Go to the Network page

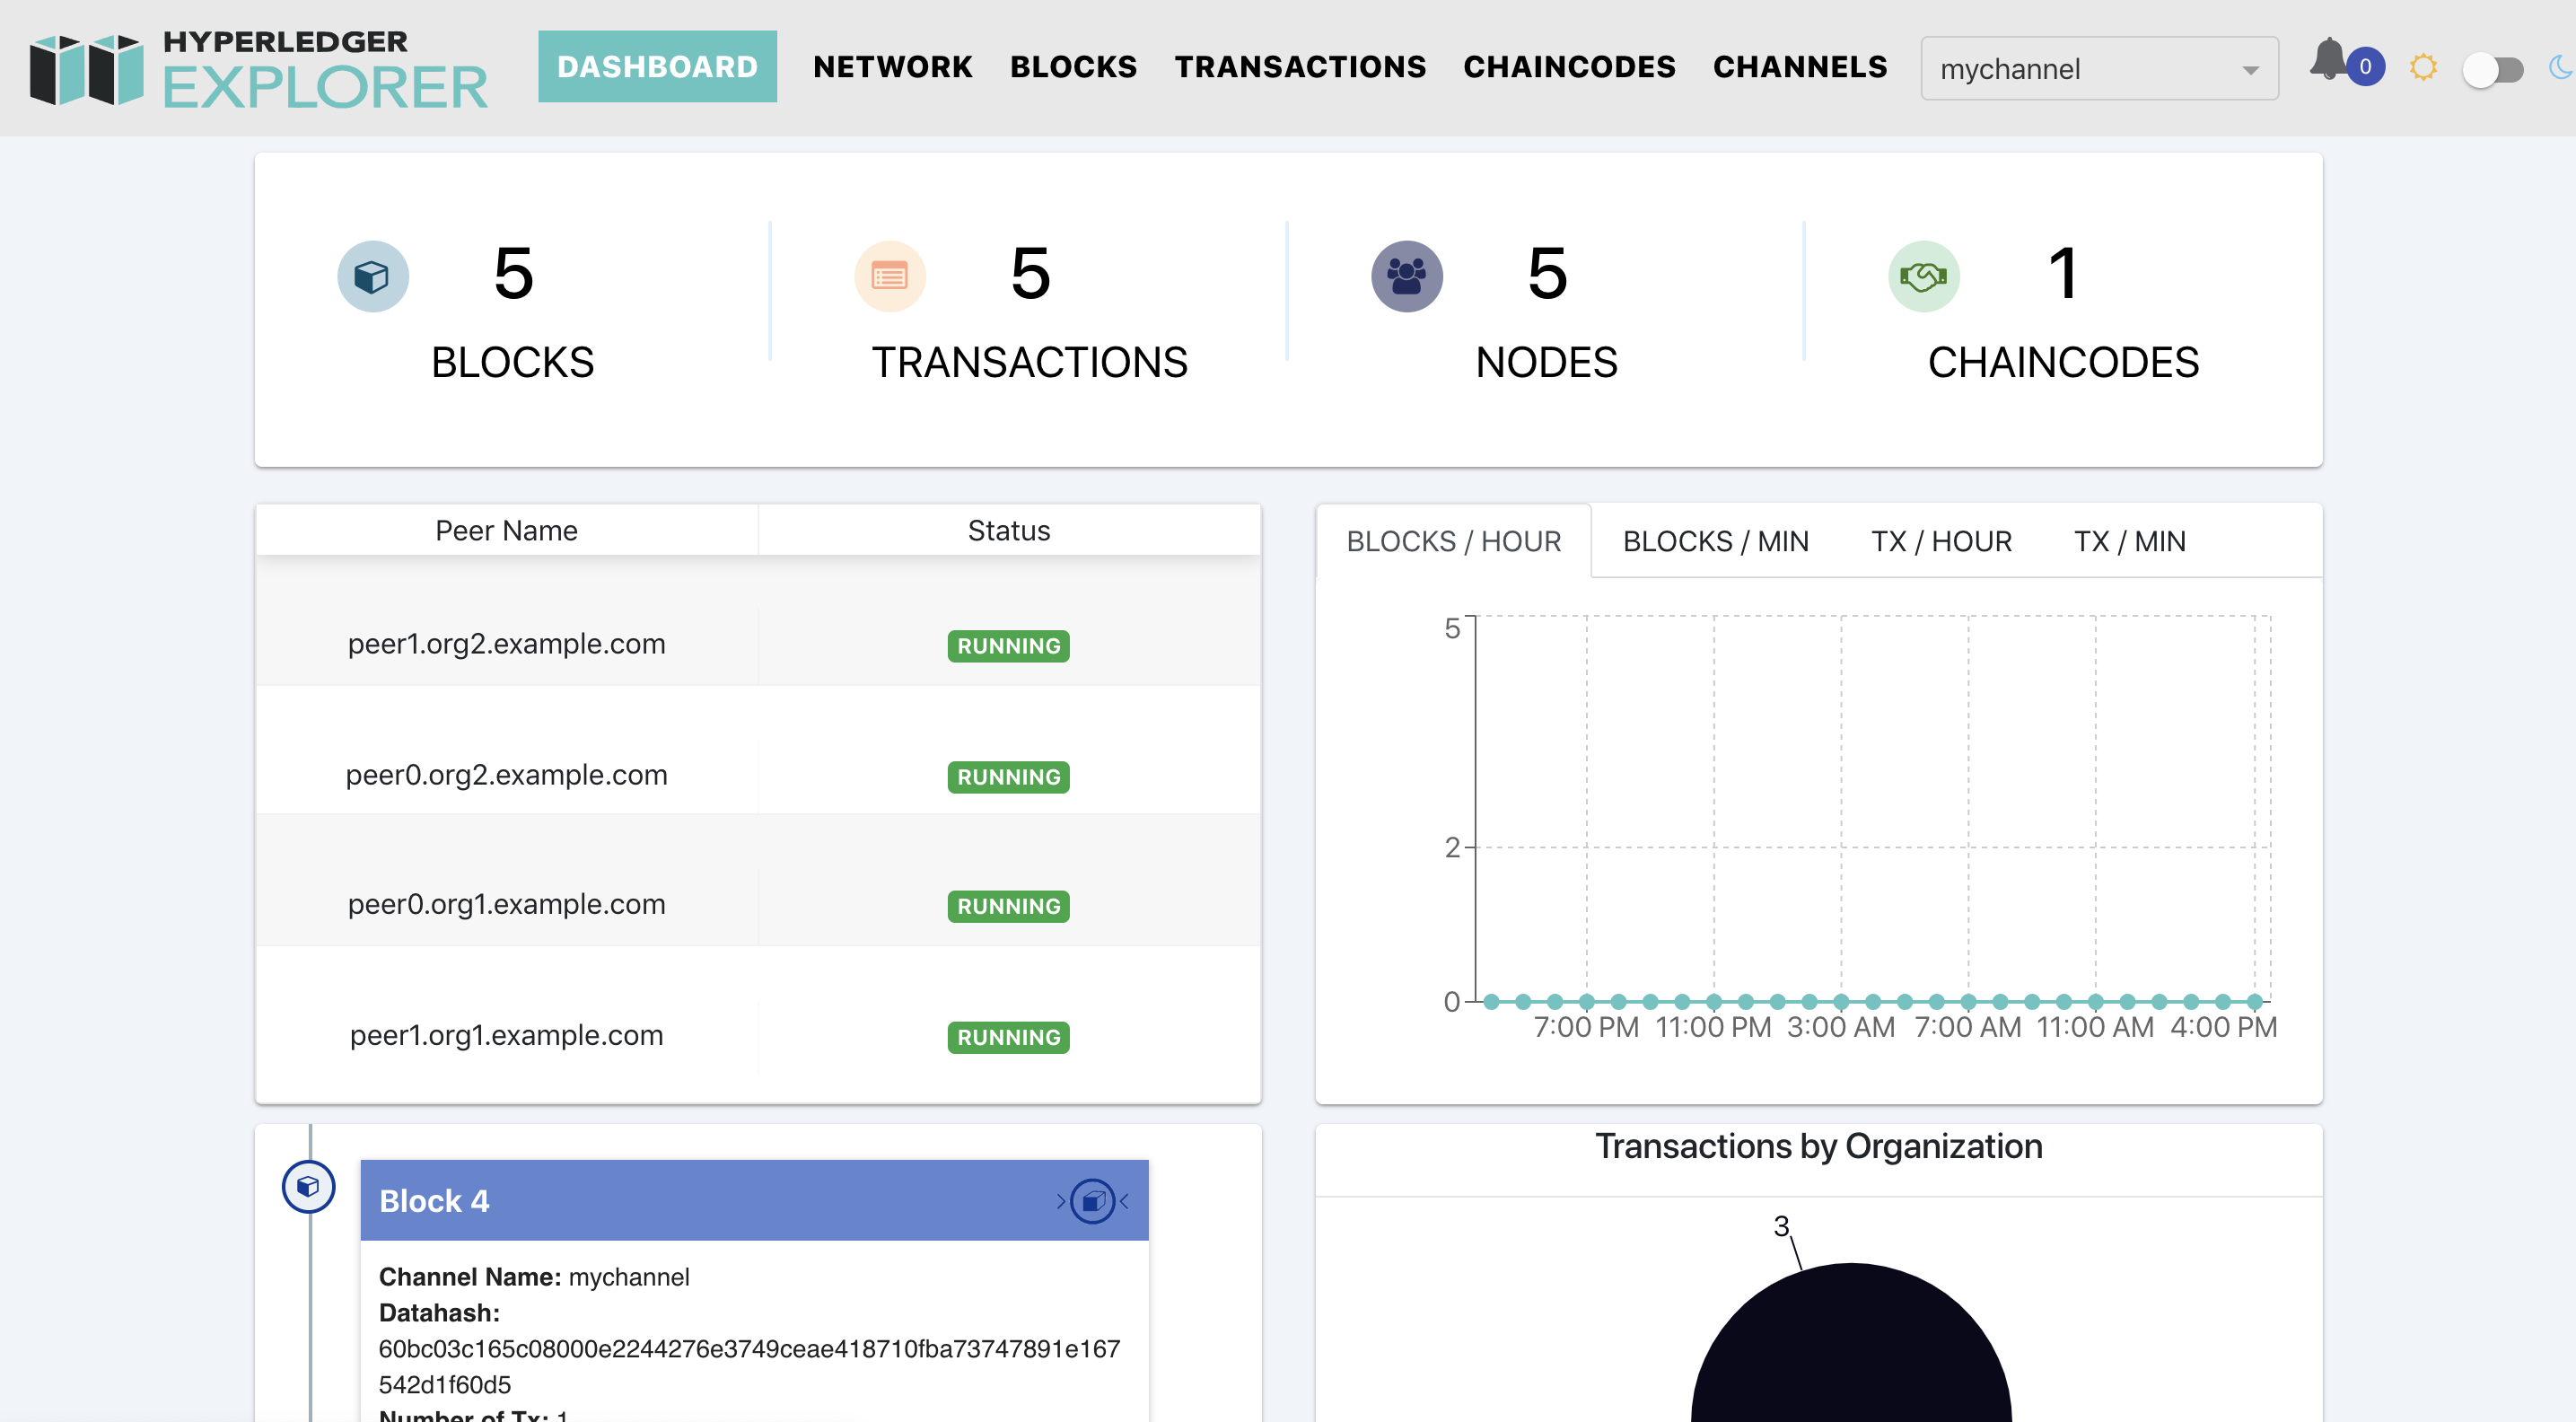click(x=892, y=67)
